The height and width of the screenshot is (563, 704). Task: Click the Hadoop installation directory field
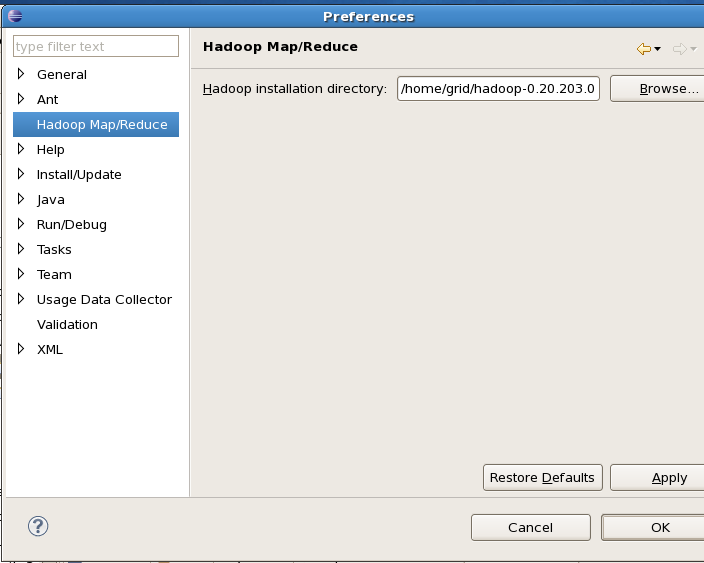pos(498,88)
